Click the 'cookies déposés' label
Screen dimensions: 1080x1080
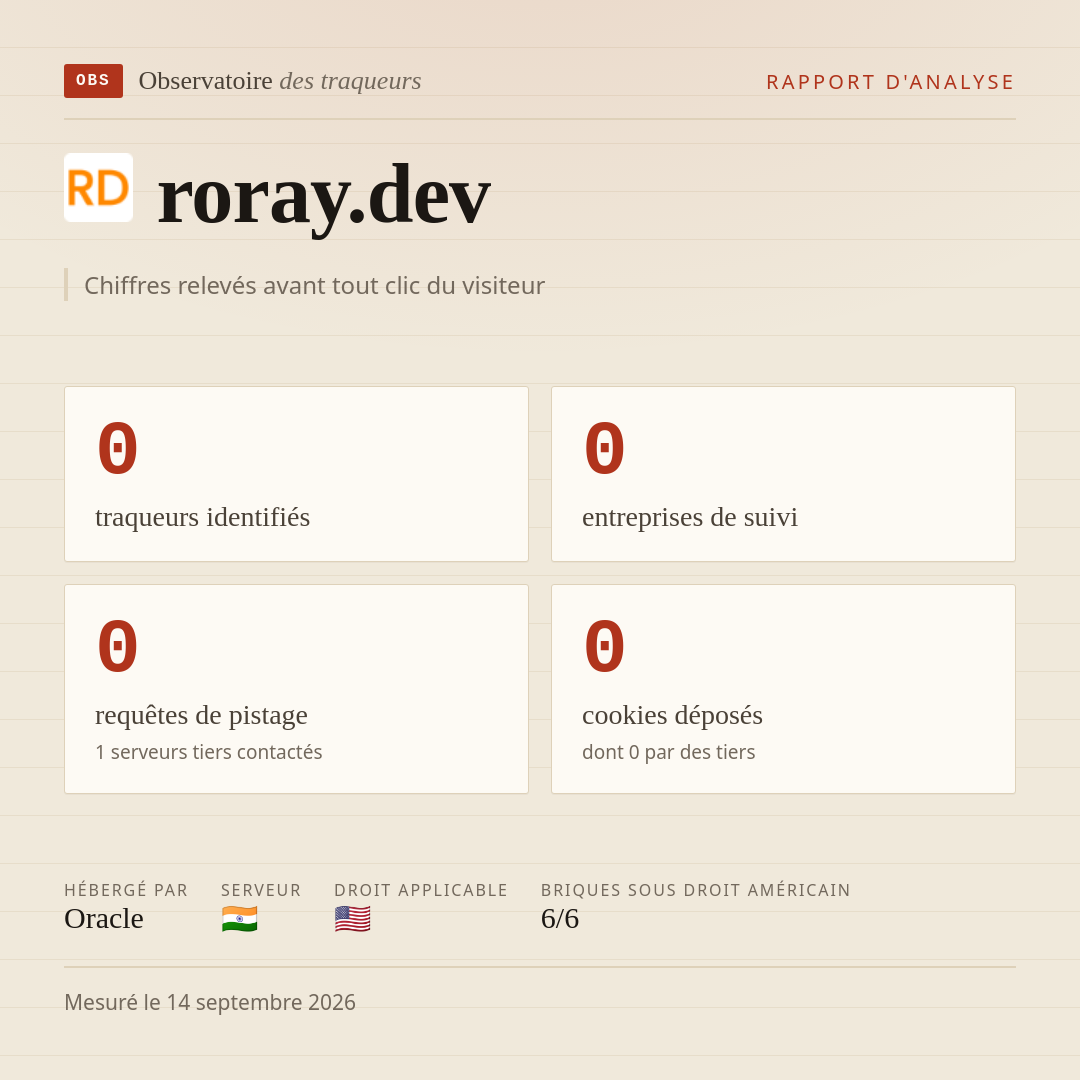click(672, 715)
